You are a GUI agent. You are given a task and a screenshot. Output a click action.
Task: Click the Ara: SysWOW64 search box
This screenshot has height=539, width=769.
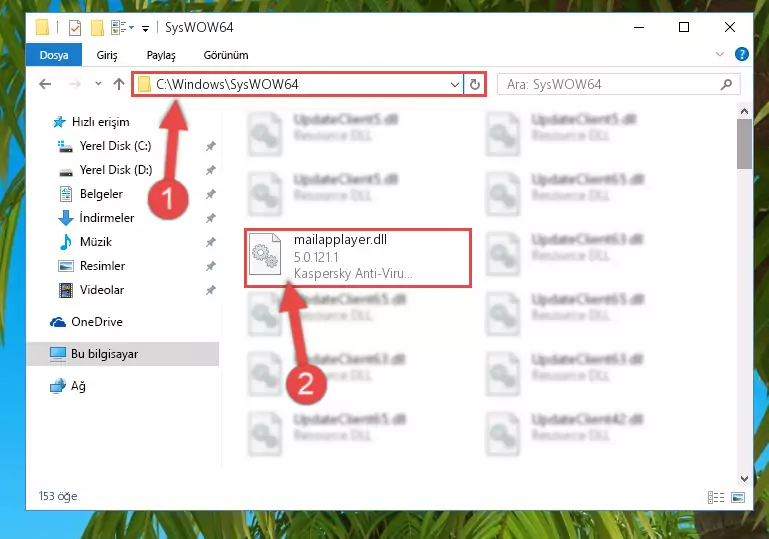pos(618,84)
